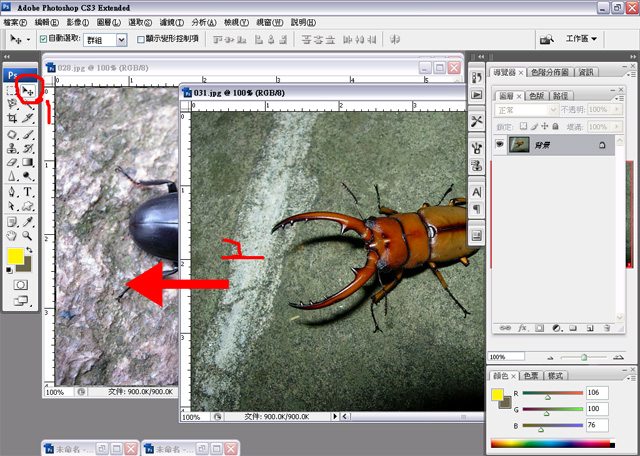Select the Crop tool
Viewport: 640px width, 456px height.
(x=11, y=118)
